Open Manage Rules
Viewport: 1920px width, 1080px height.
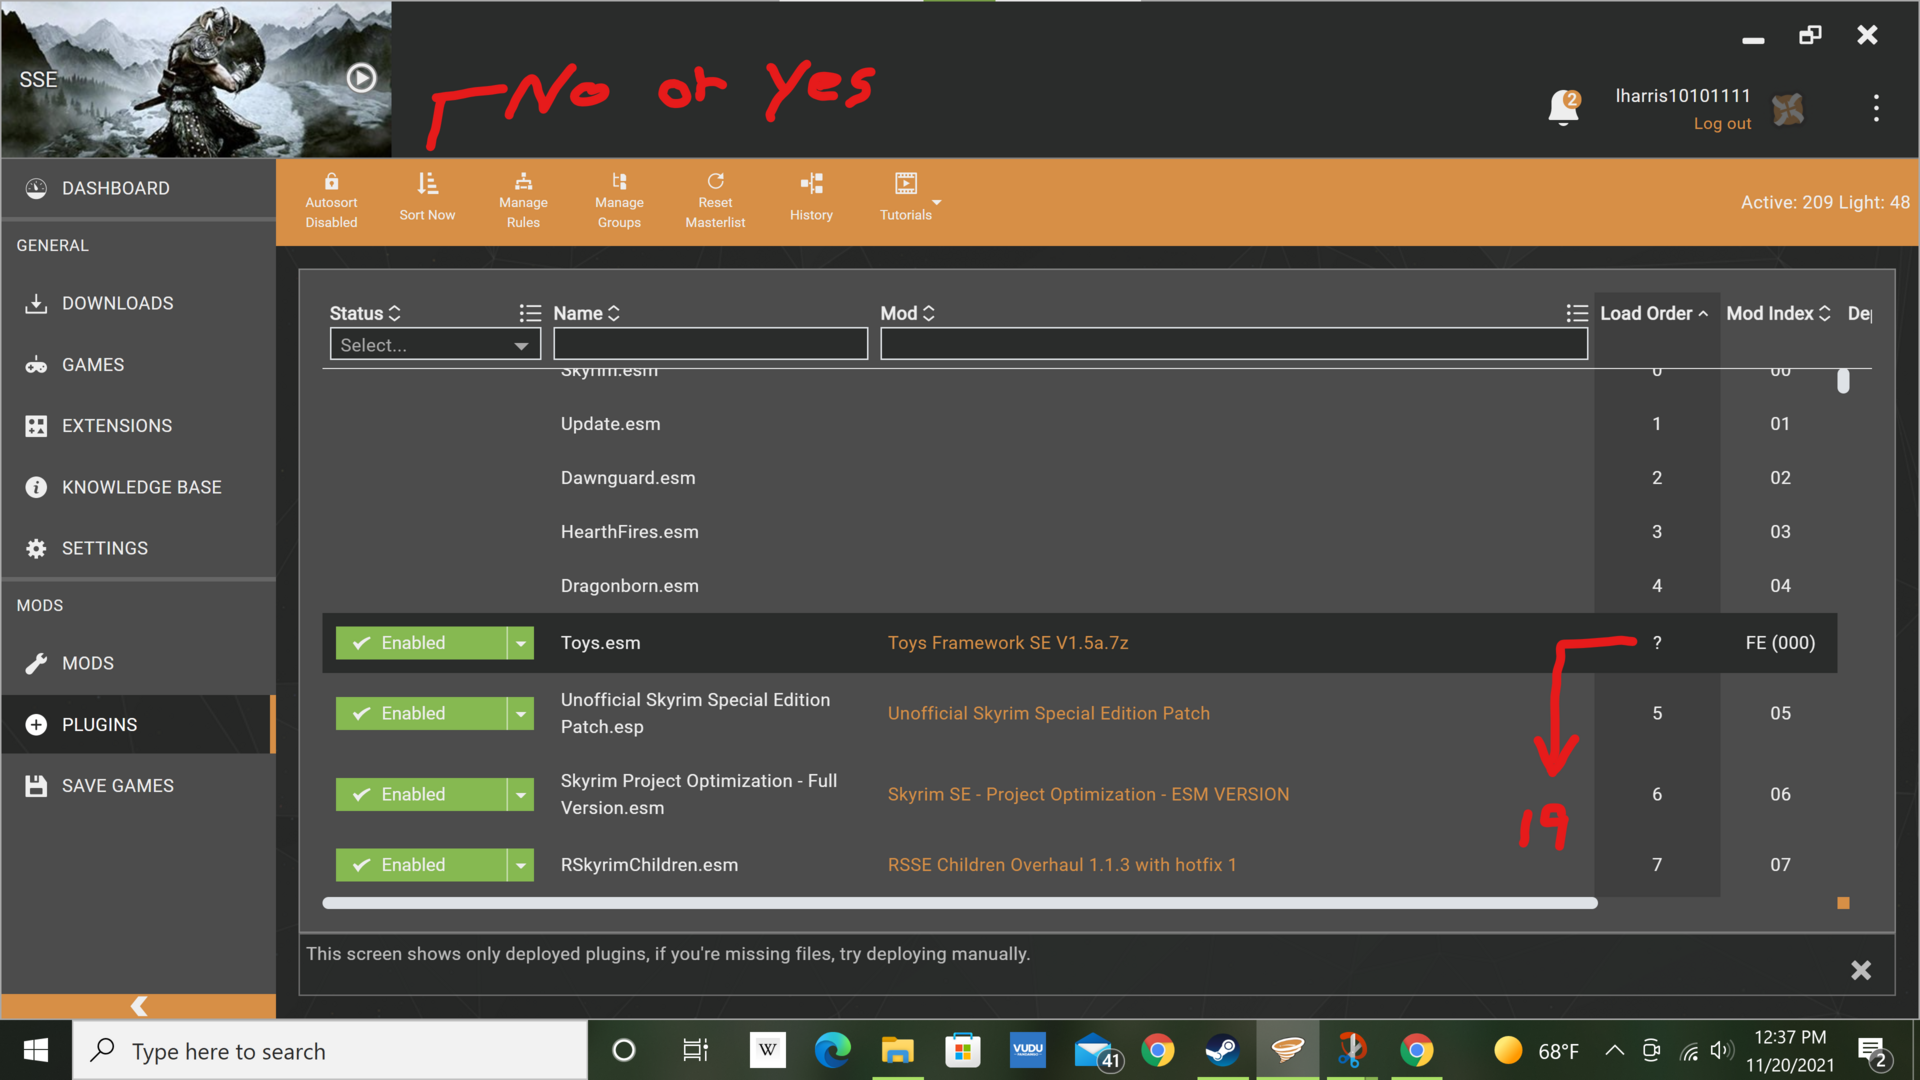click(523, 201)
